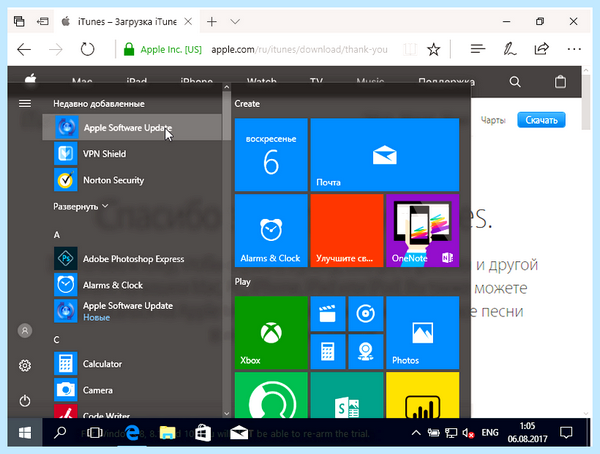This screenshot has height=454, width=600.
Task: Open the Camera app
Action: tap(132, 390)
